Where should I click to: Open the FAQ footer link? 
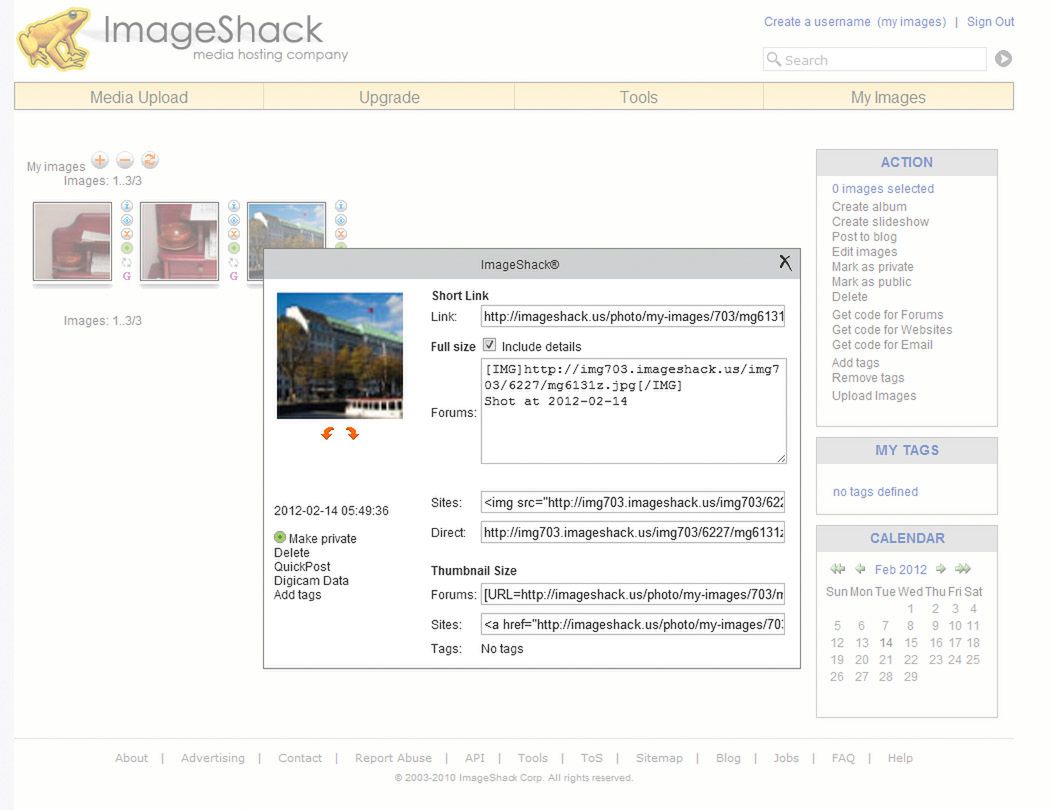click(x=843, y=758)
